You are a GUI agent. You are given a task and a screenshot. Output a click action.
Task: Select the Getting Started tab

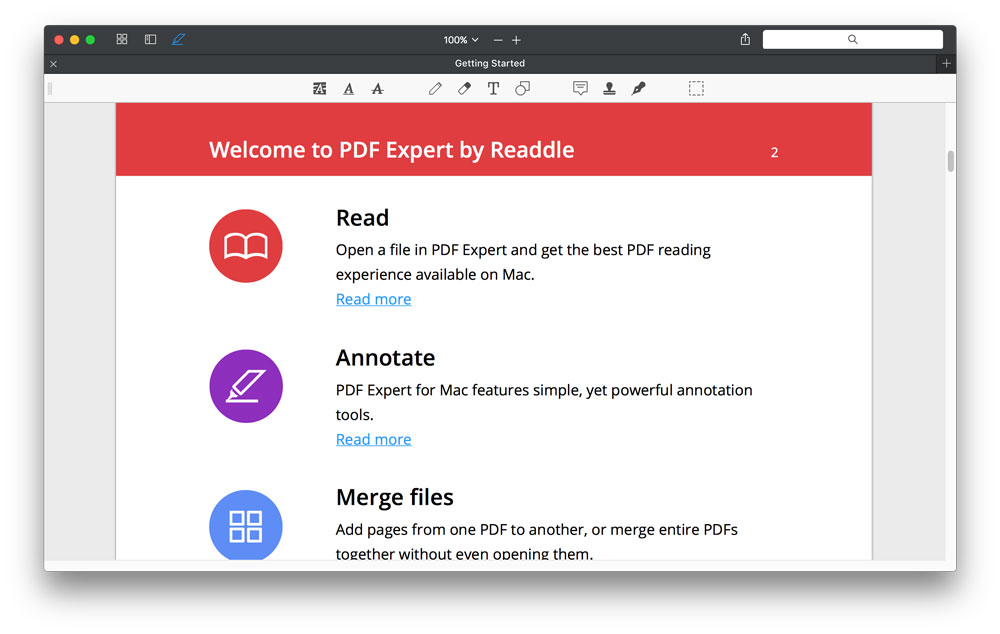coord(490,64)
